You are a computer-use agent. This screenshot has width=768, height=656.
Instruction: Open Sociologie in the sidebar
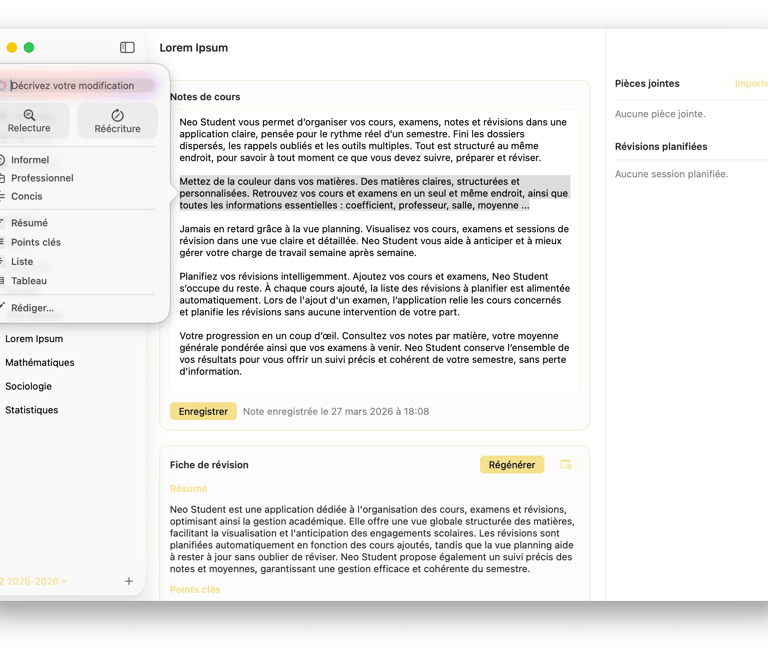(x=28, y=386)
